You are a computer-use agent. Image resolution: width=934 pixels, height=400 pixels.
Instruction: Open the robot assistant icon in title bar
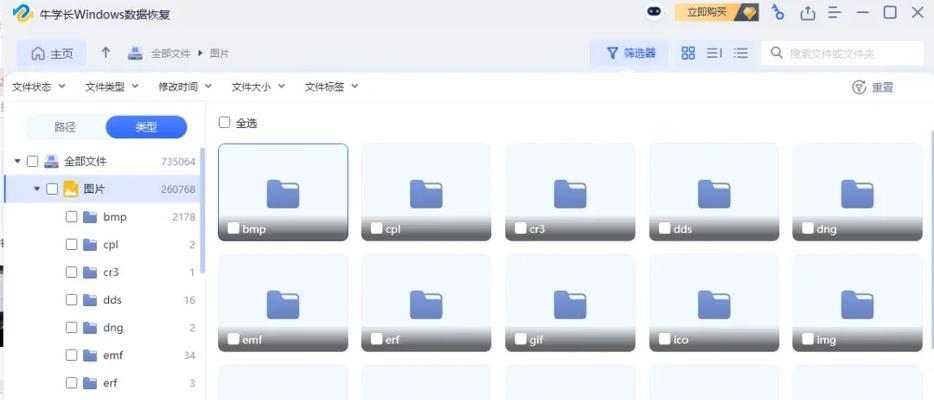pyautogui.click(x=654, y=12)
